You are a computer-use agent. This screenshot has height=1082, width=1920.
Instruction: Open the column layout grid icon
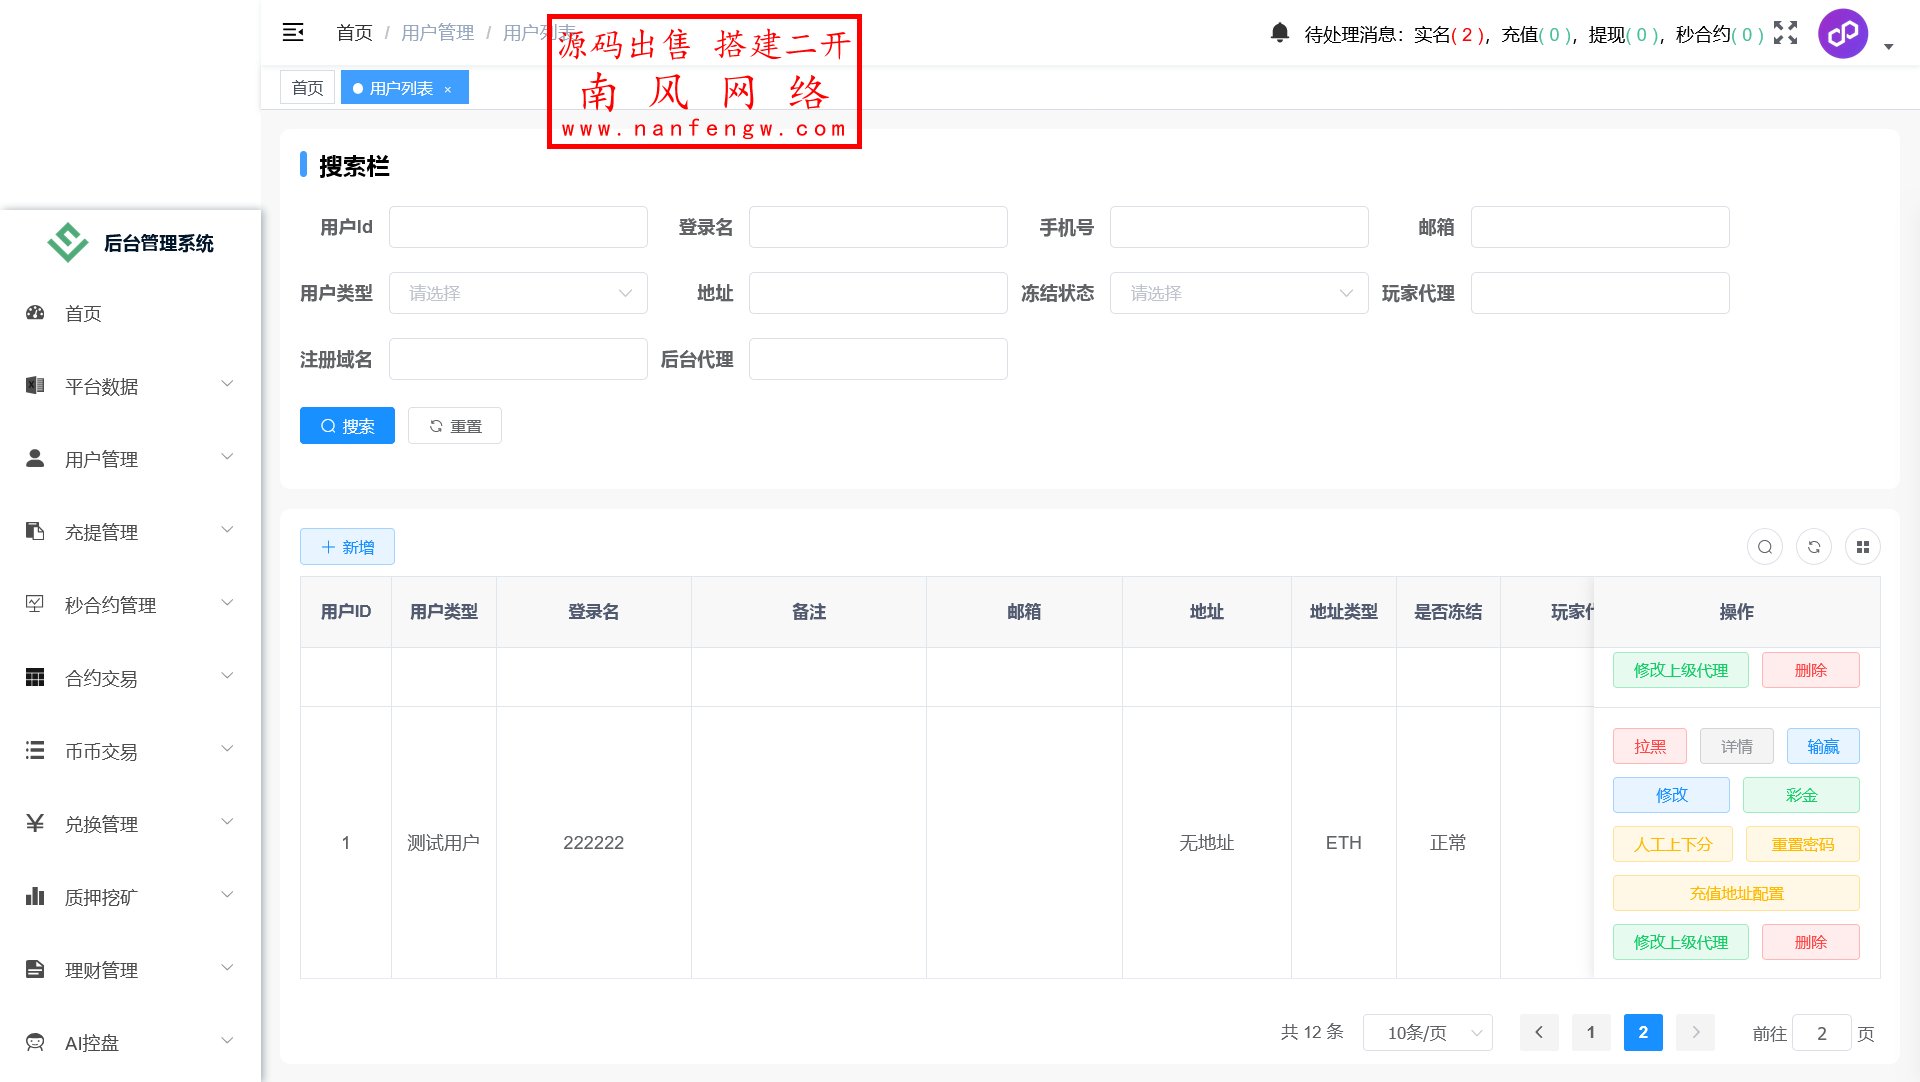pyautogui.click(x=1862, y=547)
